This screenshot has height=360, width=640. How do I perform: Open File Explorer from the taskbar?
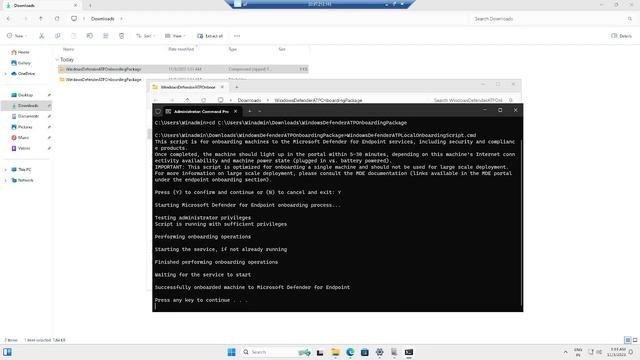335,352
